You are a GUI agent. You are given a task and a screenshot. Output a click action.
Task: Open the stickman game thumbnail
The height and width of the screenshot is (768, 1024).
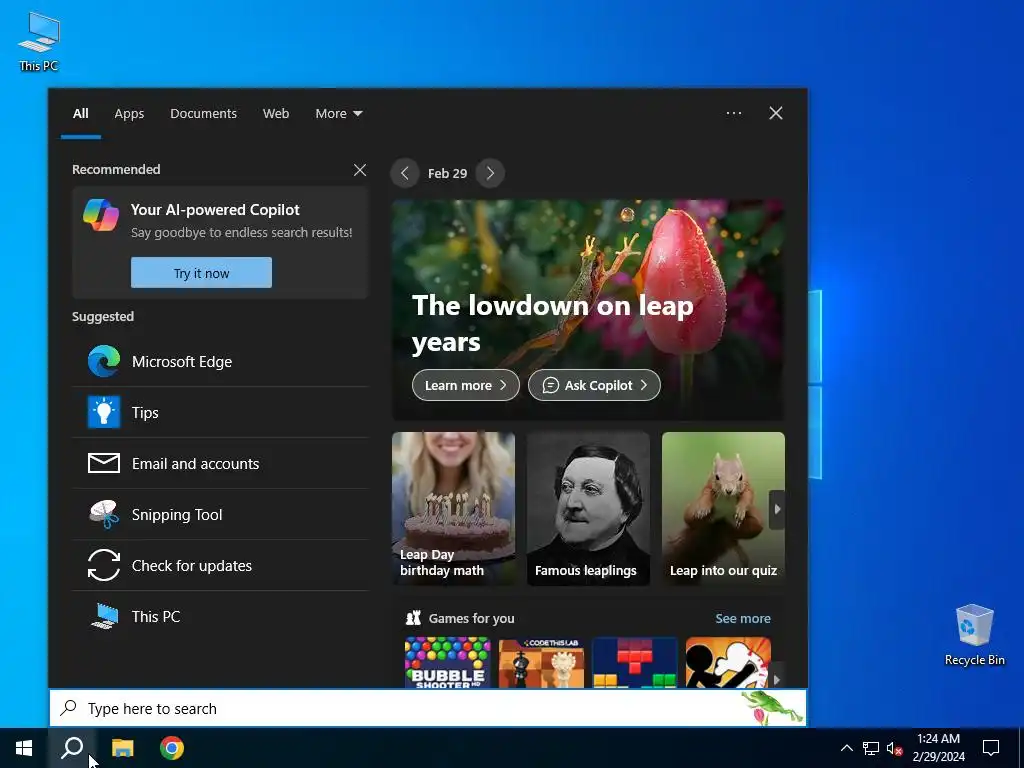(728, 663)
